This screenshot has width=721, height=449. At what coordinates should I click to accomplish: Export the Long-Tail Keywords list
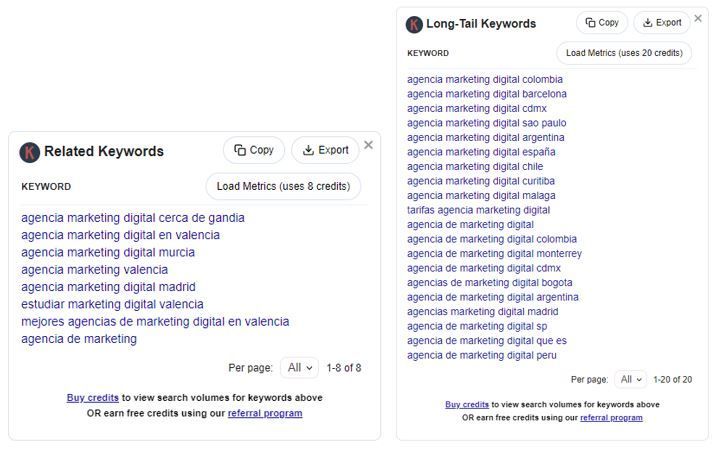(x=662, y=23)
